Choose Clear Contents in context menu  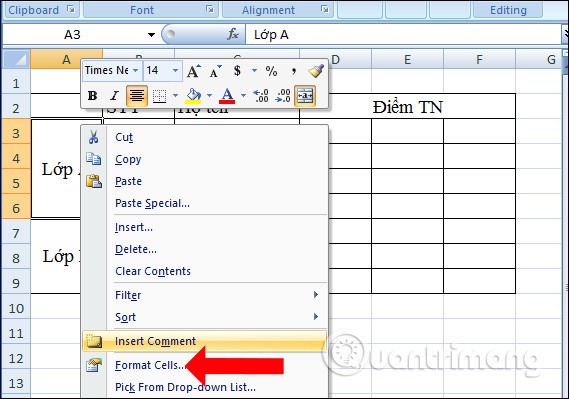pyautogui.click(x=153, y=271)
